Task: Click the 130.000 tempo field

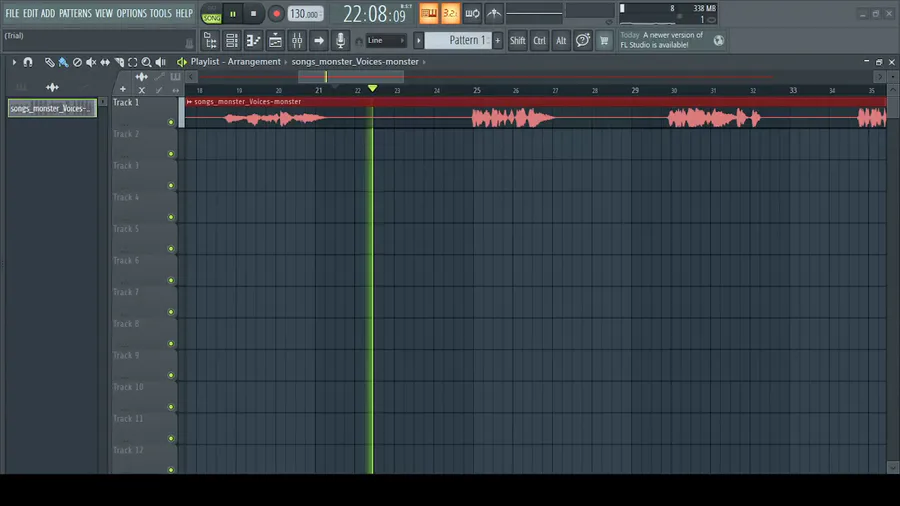Action: pyautogui.click(x=305, y=14)
